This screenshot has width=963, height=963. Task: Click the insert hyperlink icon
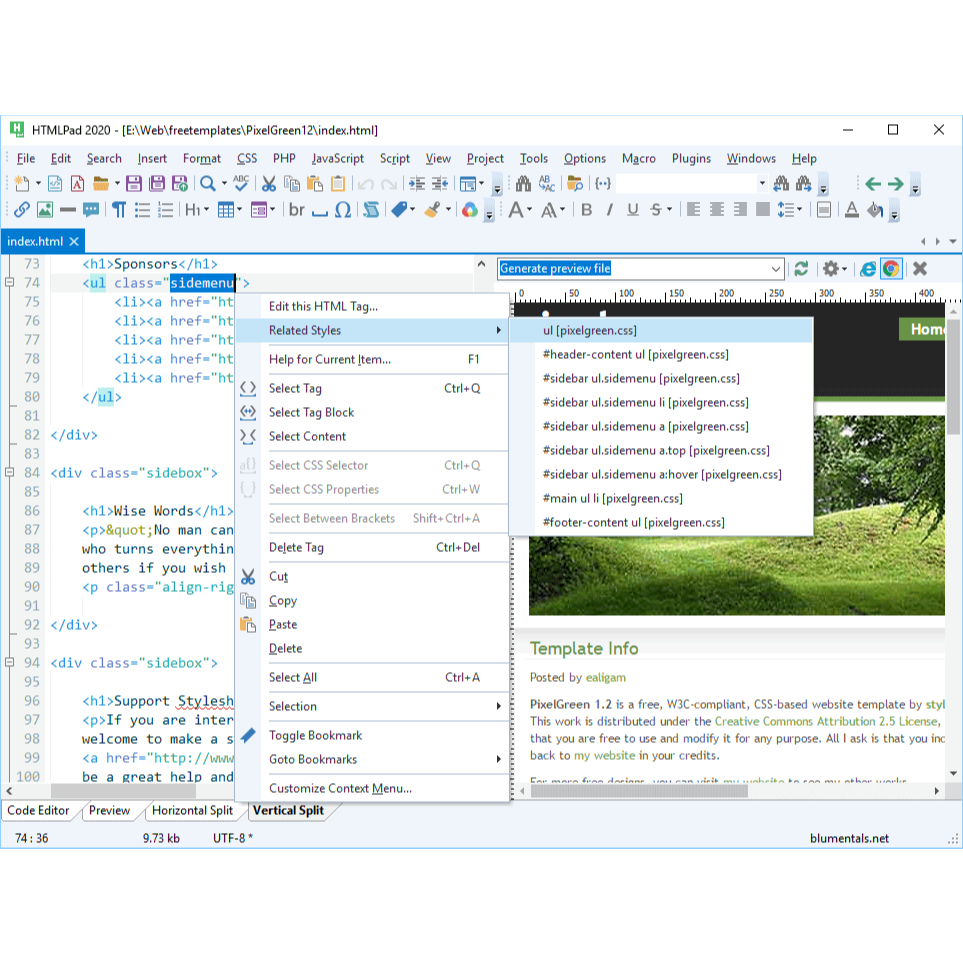(21, 210)
